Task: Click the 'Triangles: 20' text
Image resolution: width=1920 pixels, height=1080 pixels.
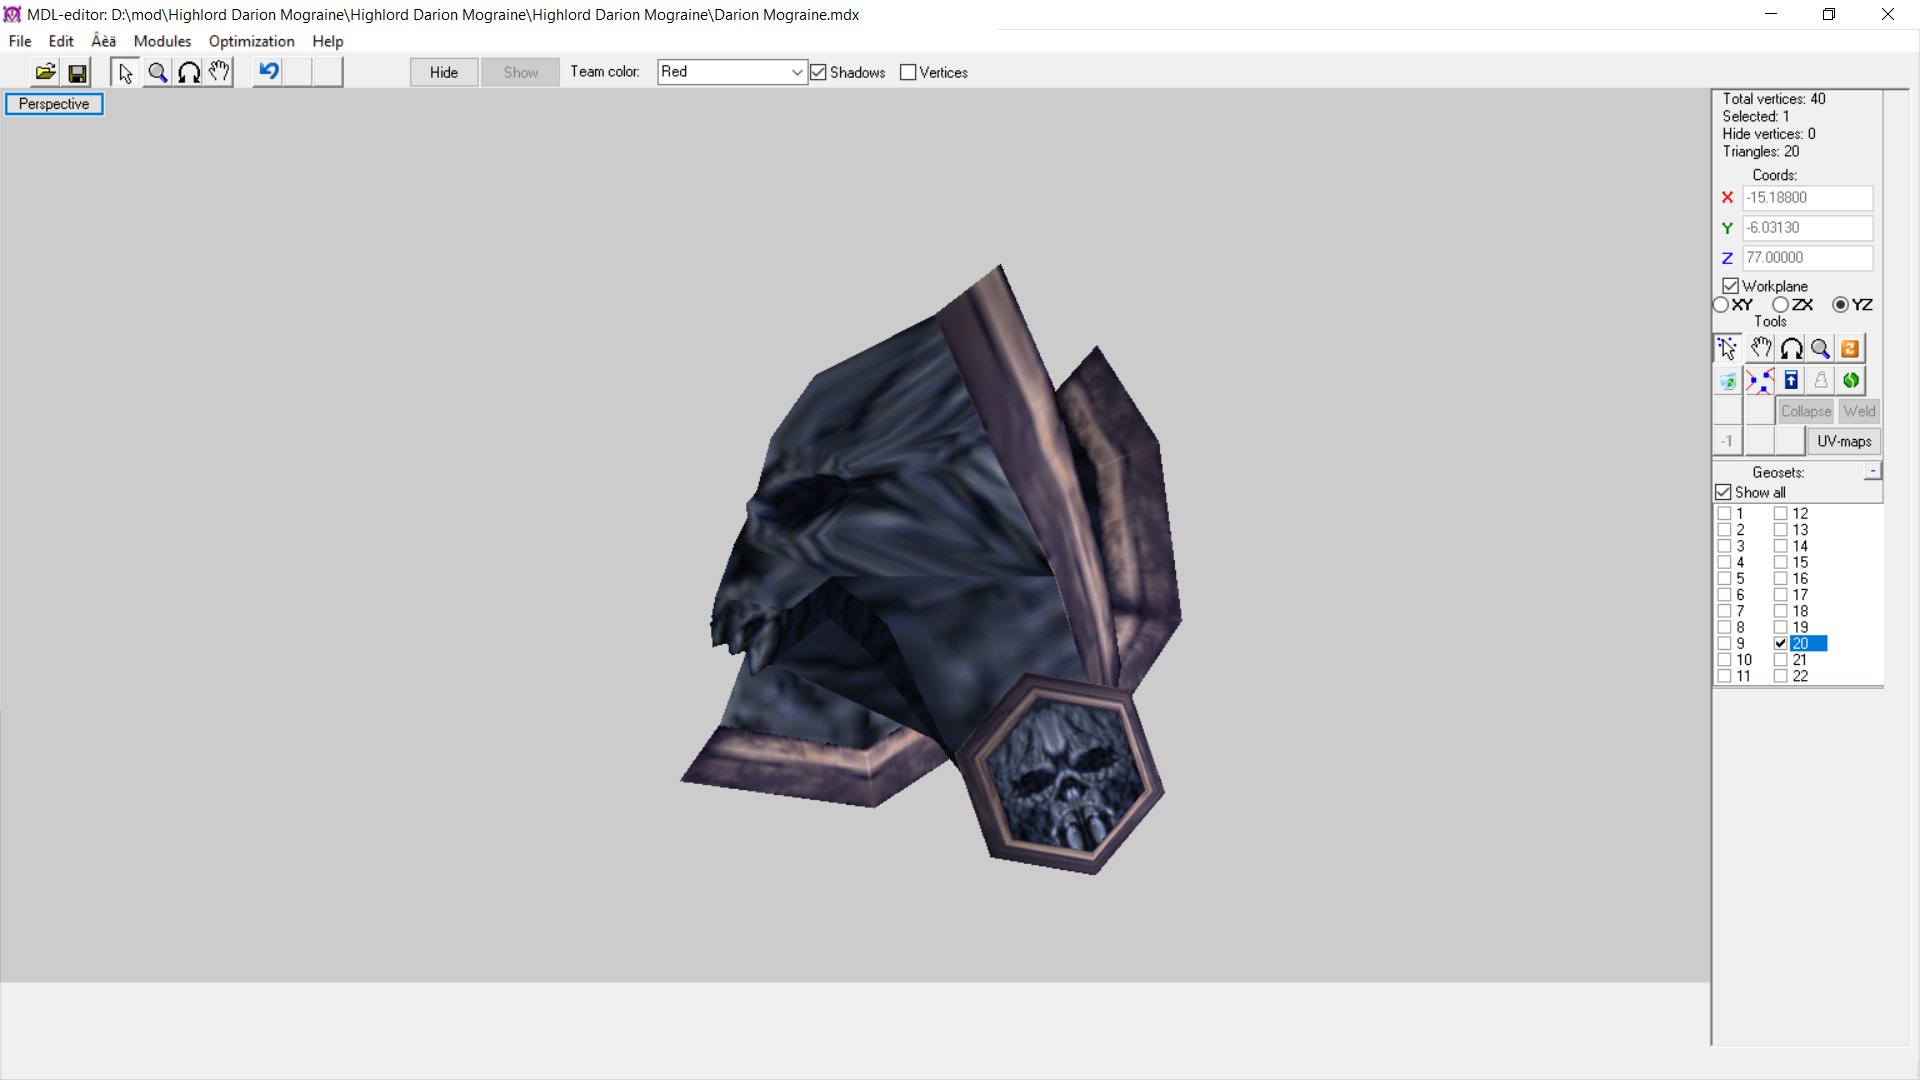Action: tap(1760, 152)
